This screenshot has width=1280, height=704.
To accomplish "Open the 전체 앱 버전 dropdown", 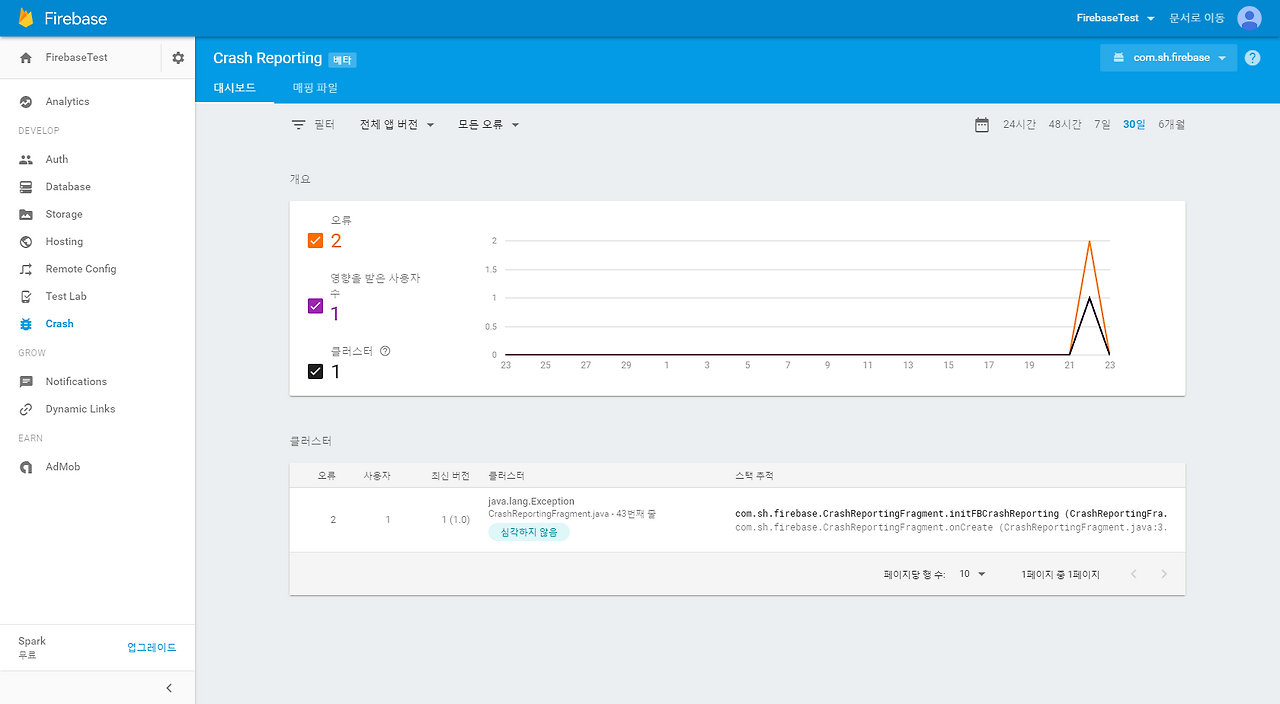I will click(x=396, y=124).
